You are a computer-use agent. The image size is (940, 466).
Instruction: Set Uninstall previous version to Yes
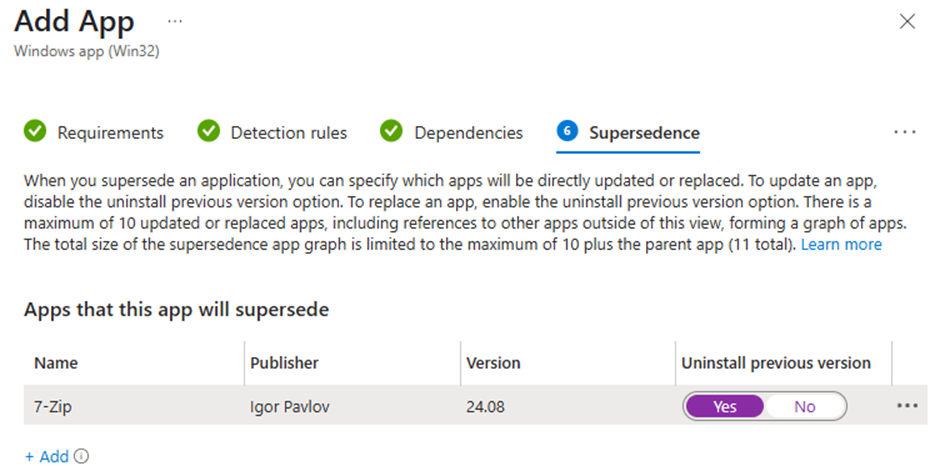724,407
